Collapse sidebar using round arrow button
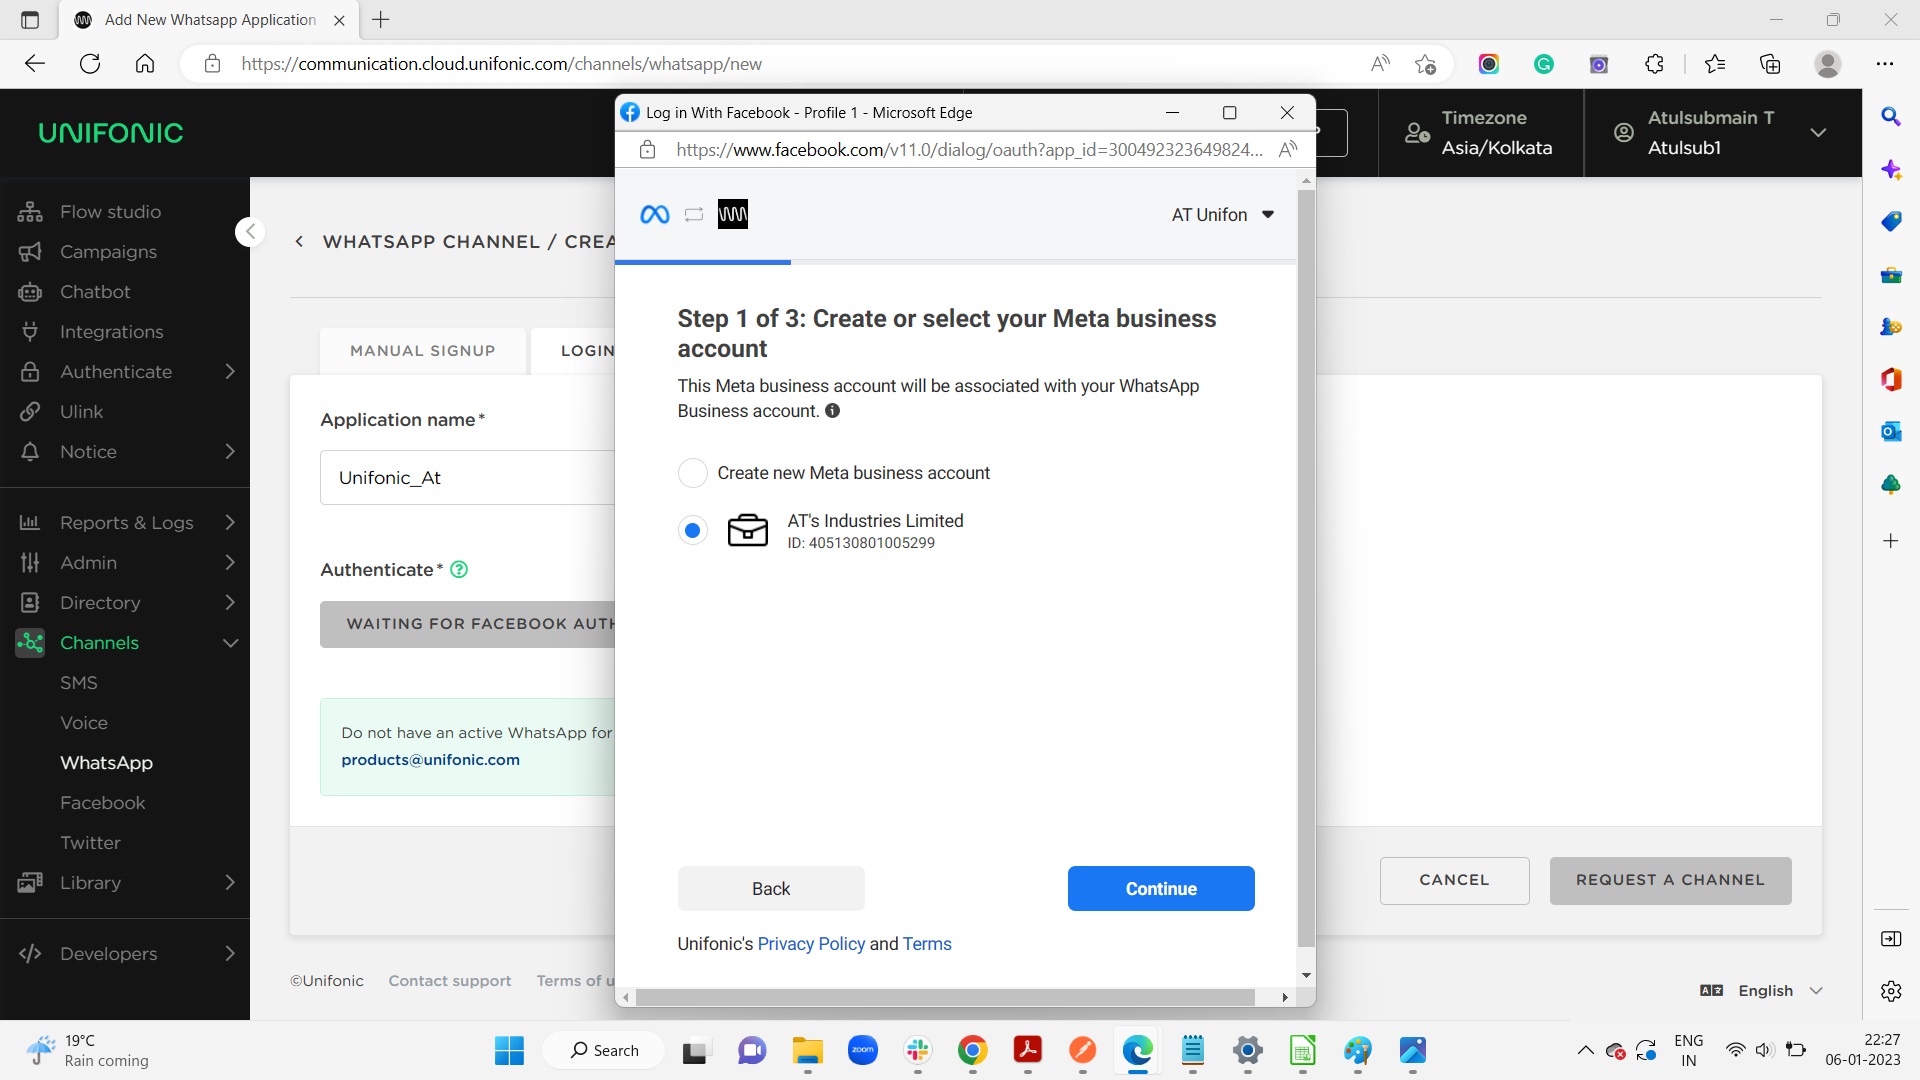Viewport: 1920px width, 1080px height. point(250,232)
